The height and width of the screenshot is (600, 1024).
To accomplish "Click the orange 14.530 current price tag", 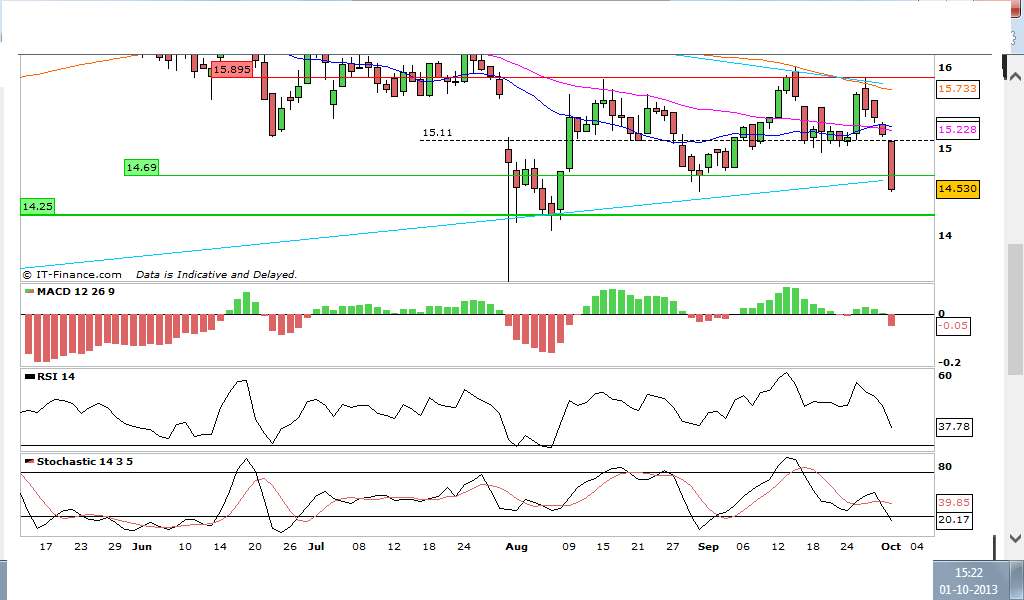I will [957, 189].
